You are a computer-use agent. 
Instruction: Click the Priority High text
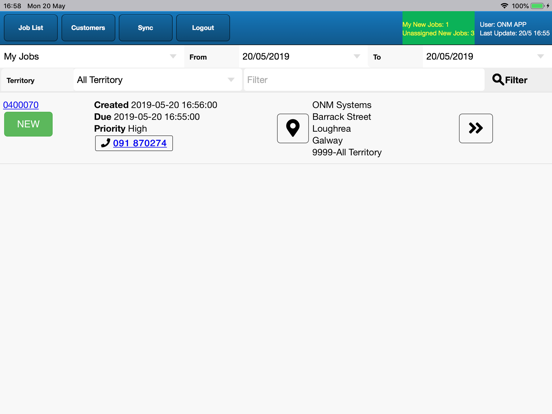pos(120,129)
